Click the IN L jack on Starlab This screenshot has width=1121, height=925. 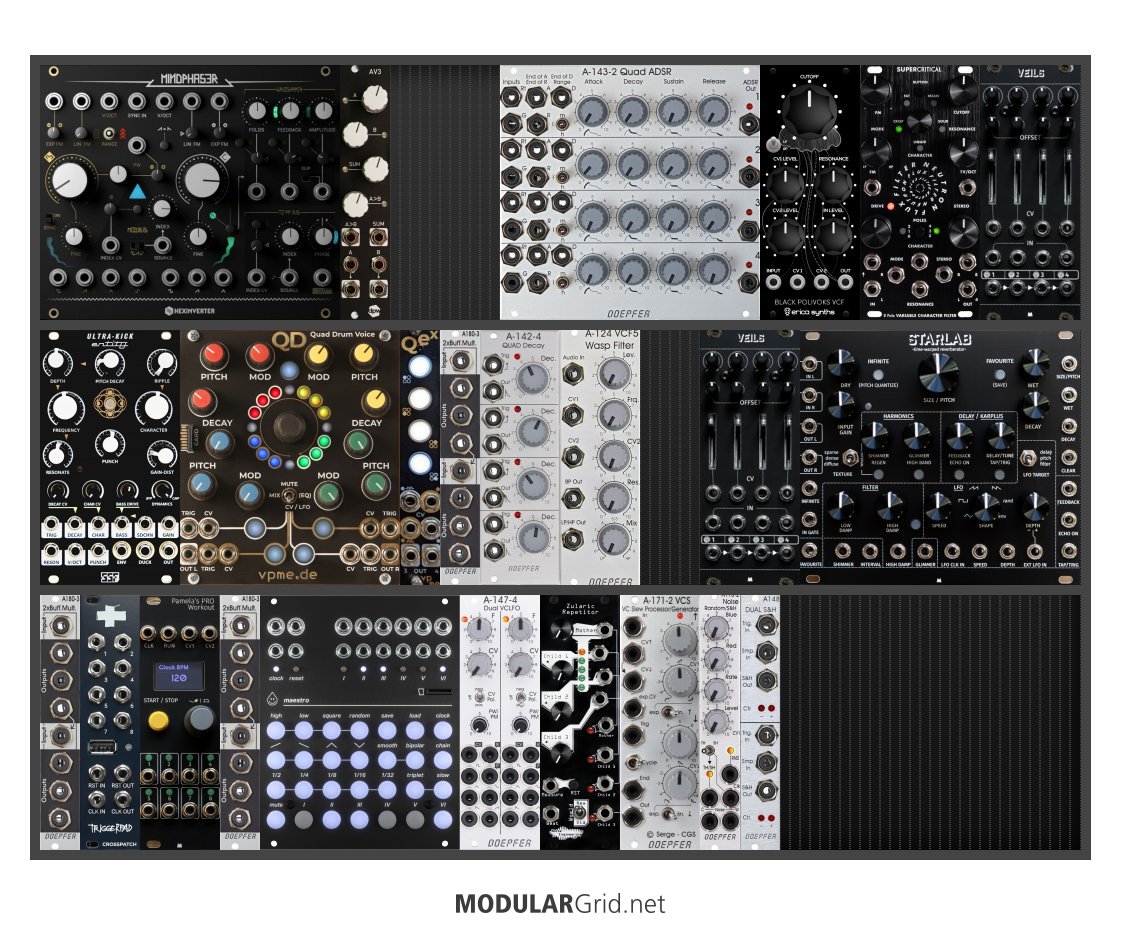click(809, 366)
